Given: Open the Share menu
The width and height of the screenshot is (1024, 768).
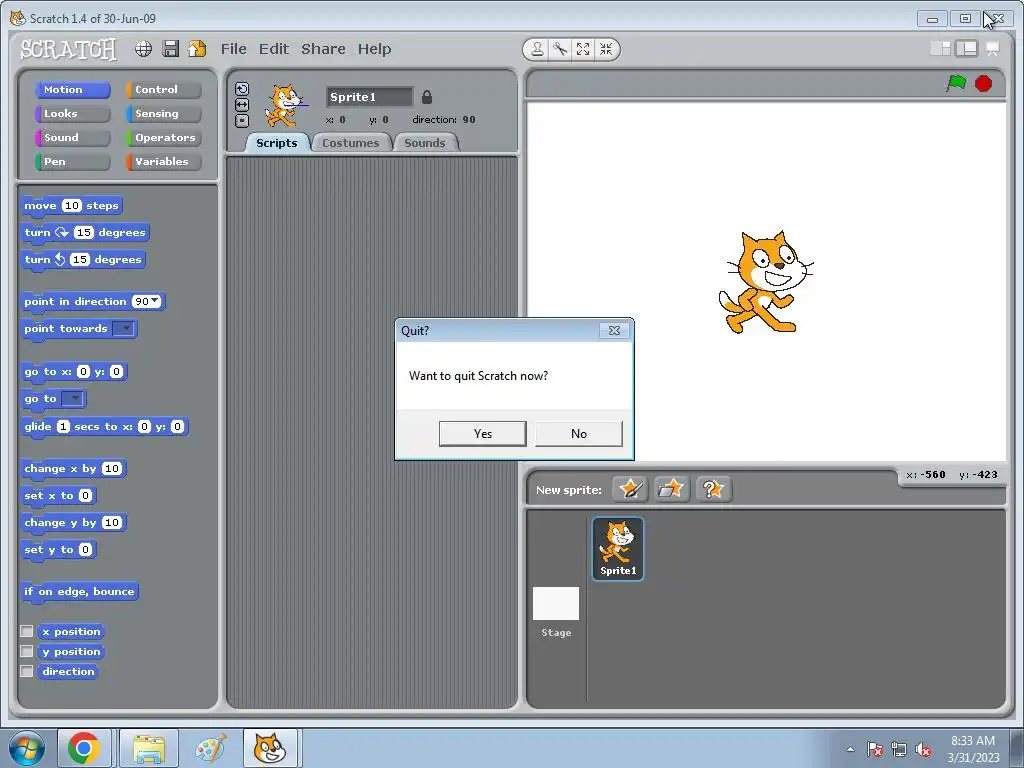Looking at the screenshot, I should click(323, 49).
